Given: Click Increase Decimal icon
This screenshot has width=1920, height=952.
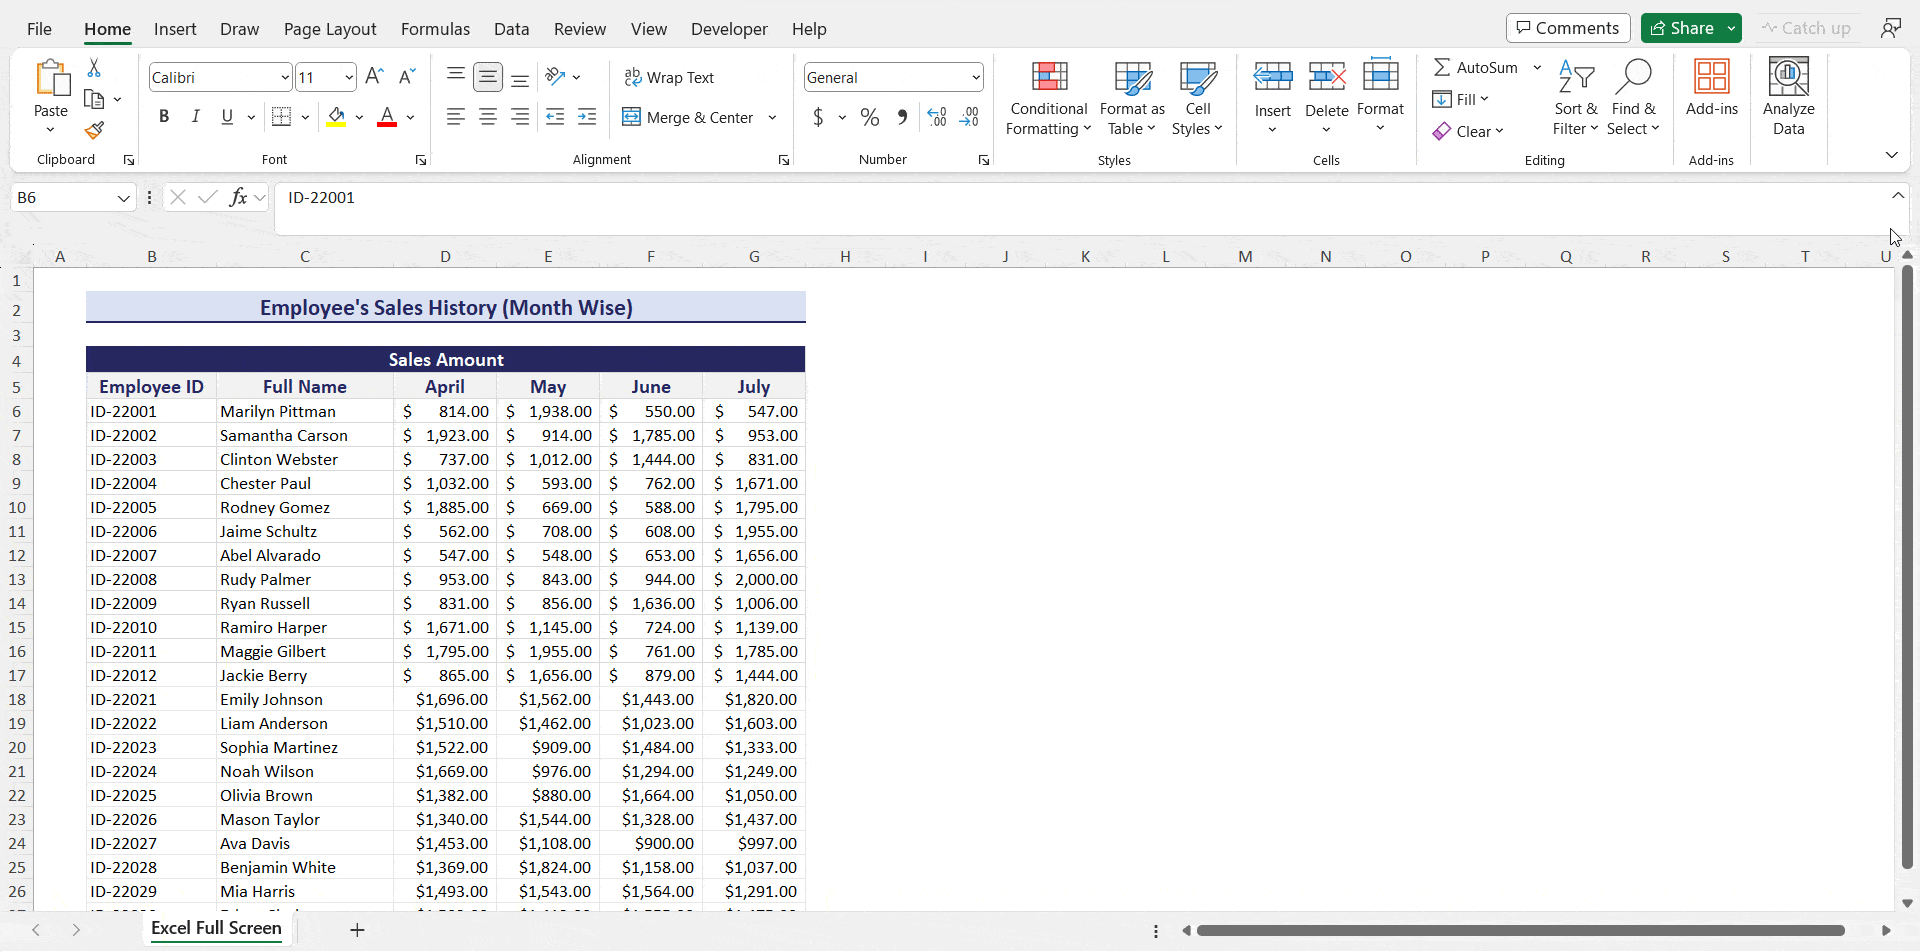Looking at the screenshot, I should click(937, 117).
